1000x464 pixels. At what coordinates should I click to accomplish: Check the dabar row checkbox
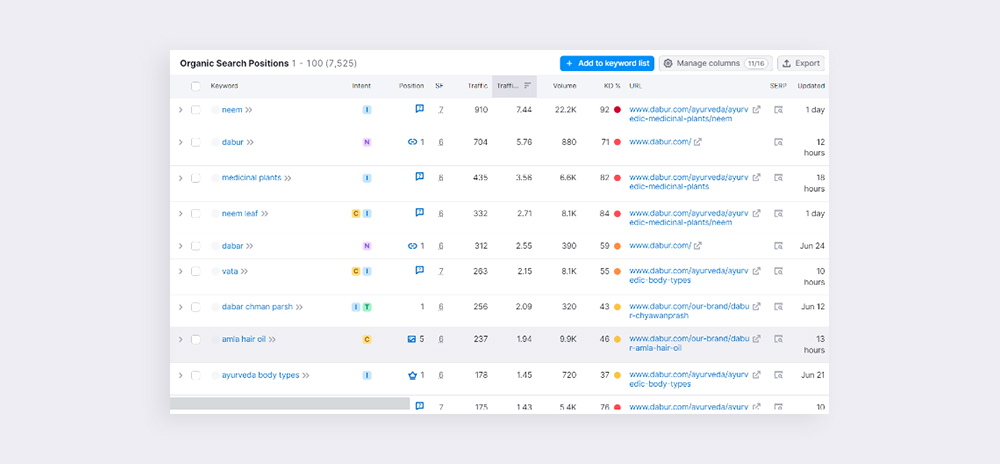tap(196, 245)
